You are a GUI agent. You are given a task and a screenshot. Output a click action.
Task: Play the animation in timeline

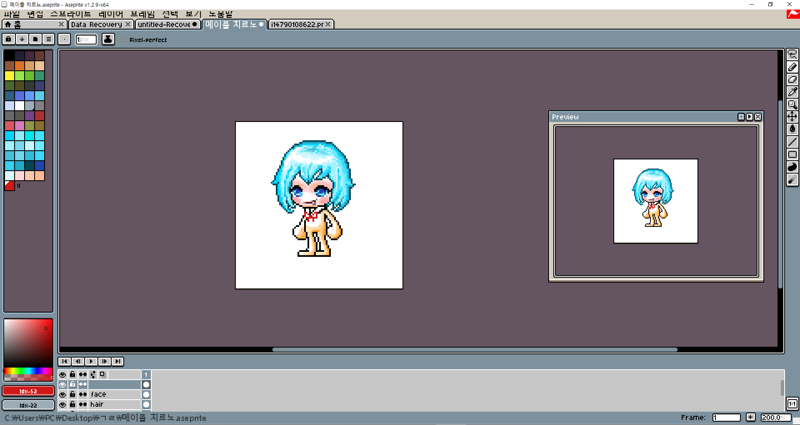tap(91, 361)
